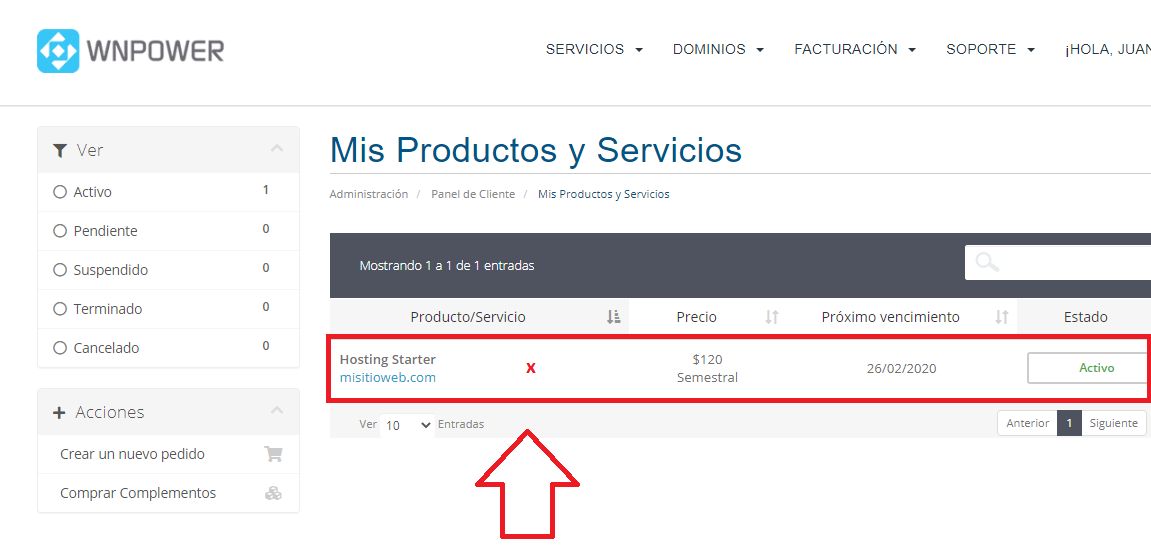Select the Suspendido filter radio button

[x=60, y=270]
